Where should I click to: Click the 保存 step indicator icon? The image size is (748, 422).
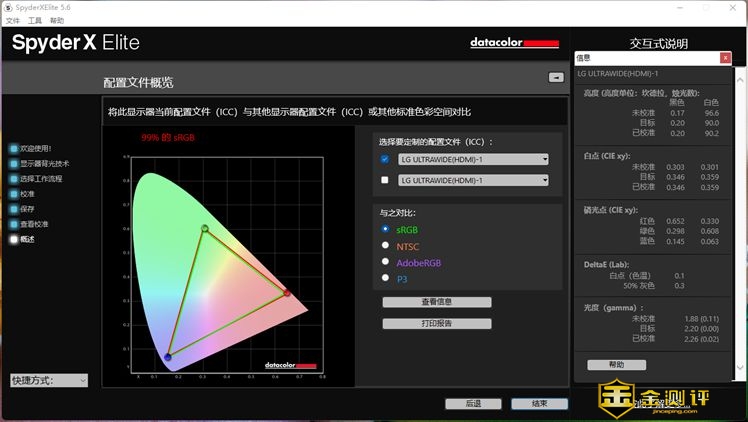(14, 209)
